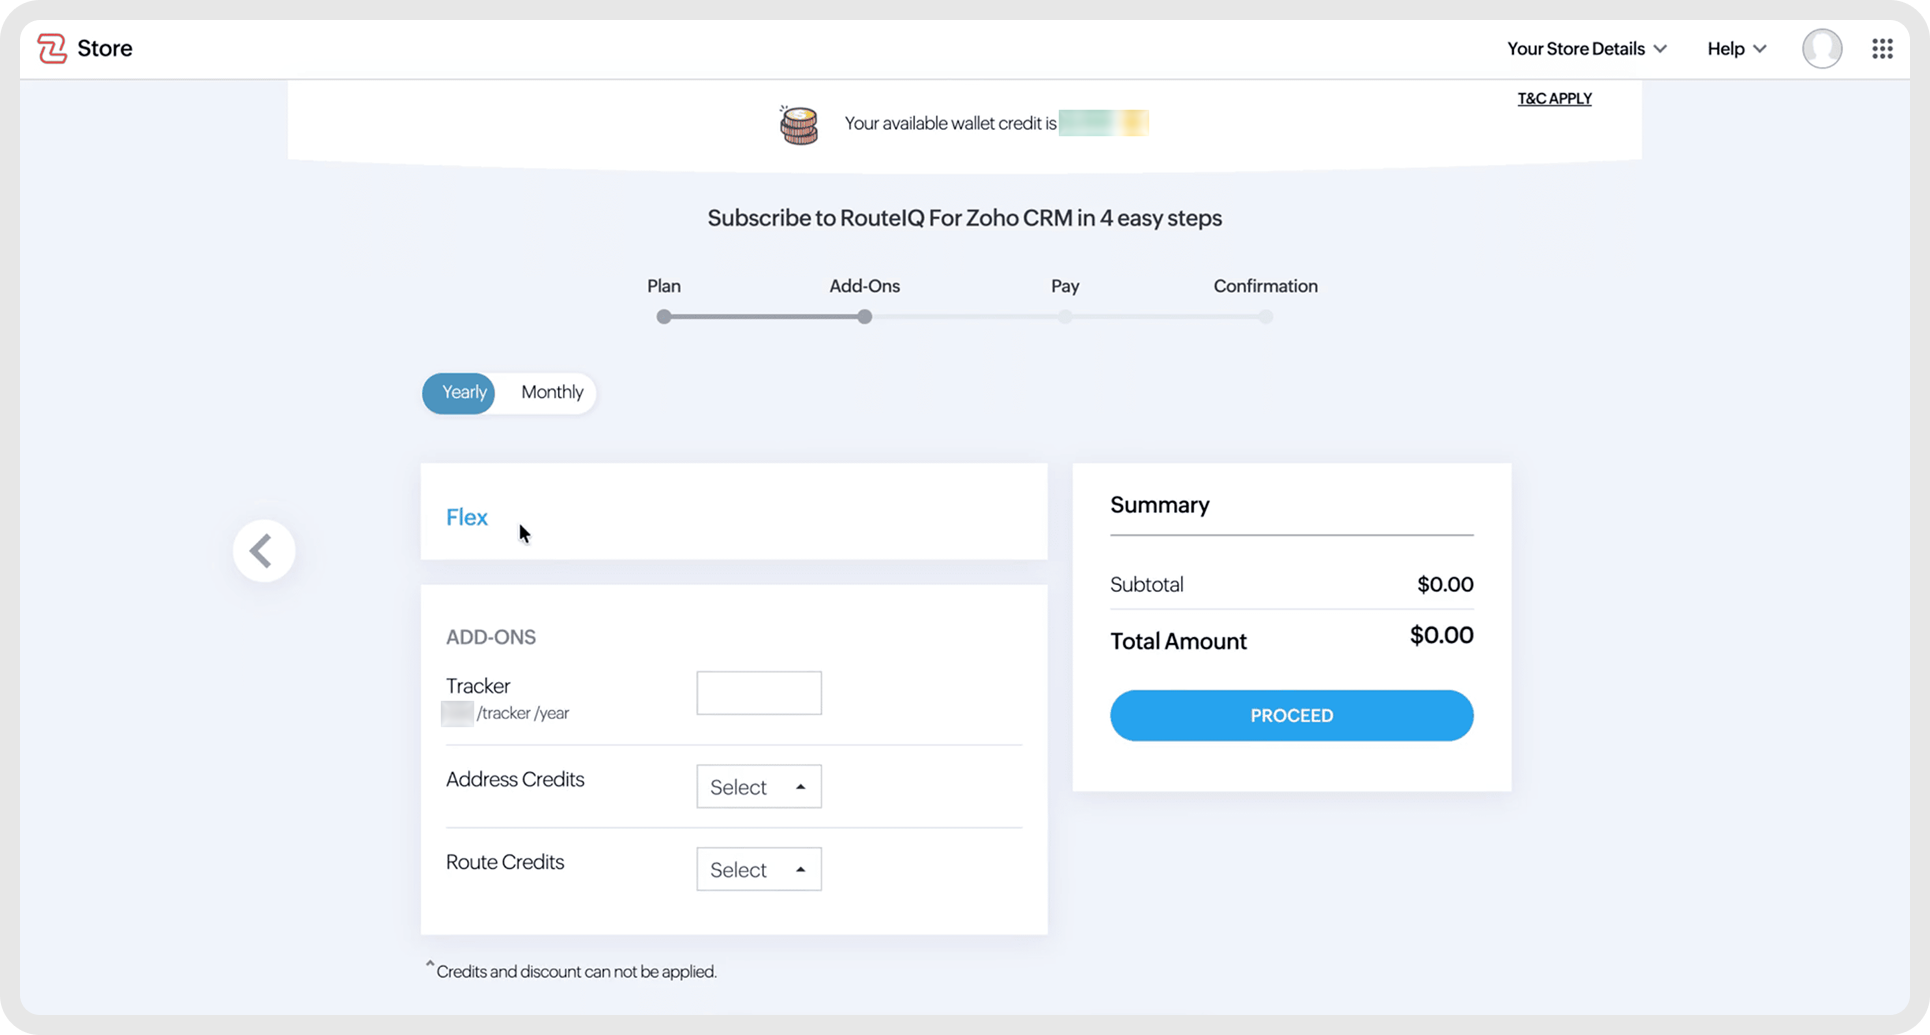Open Address Credits Select dropdown
The height and width of the screenshot is (1035, 1930).
pos(758,787)
